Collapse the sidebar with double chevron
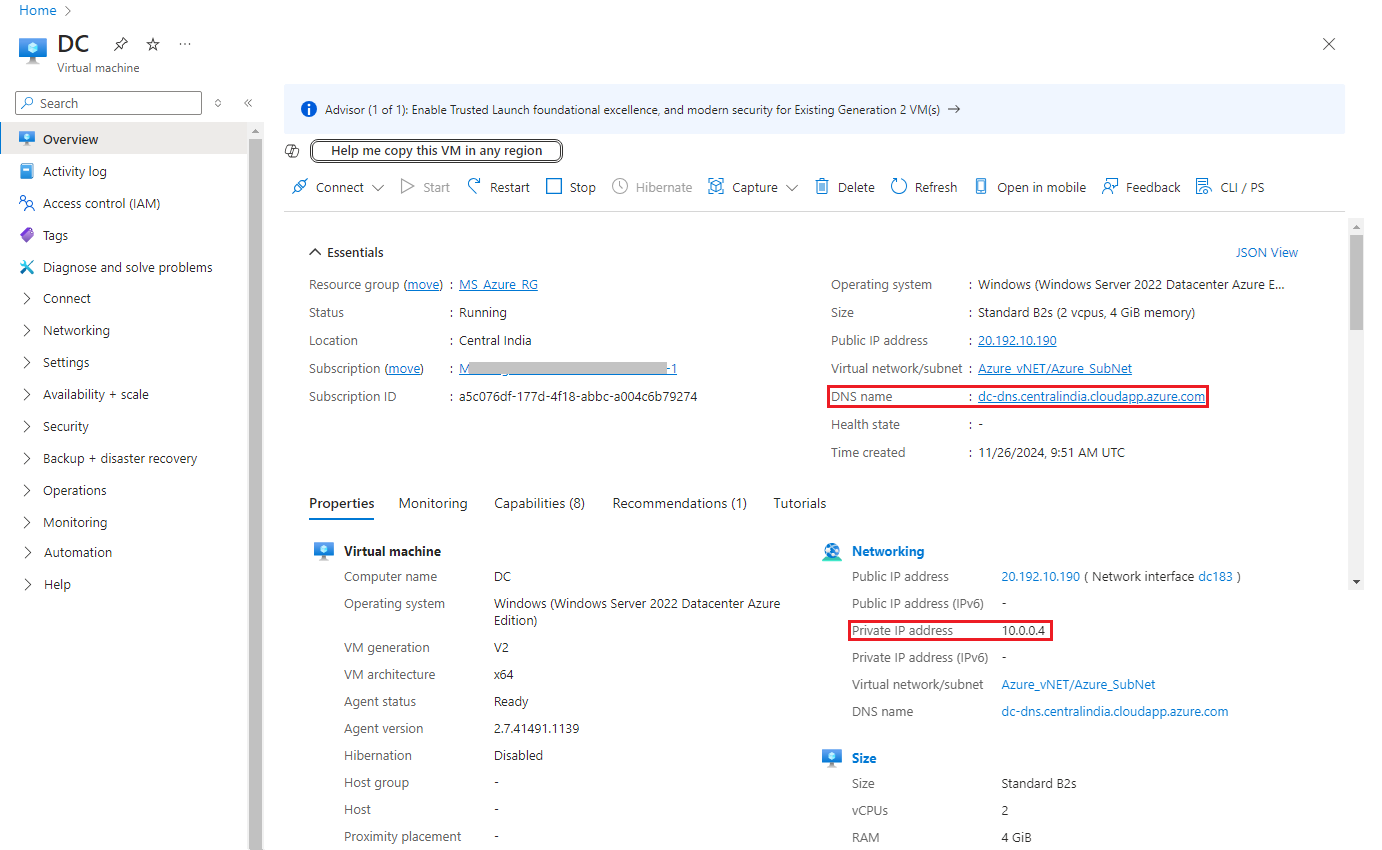 coord(248,103)
